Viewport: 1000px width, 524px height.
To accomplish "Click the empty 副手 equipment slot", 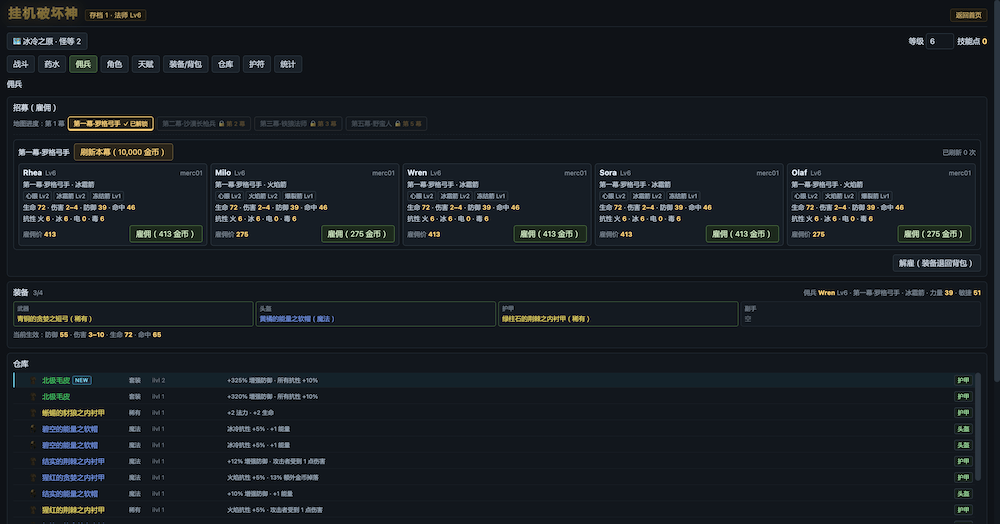I will (860, 314).
